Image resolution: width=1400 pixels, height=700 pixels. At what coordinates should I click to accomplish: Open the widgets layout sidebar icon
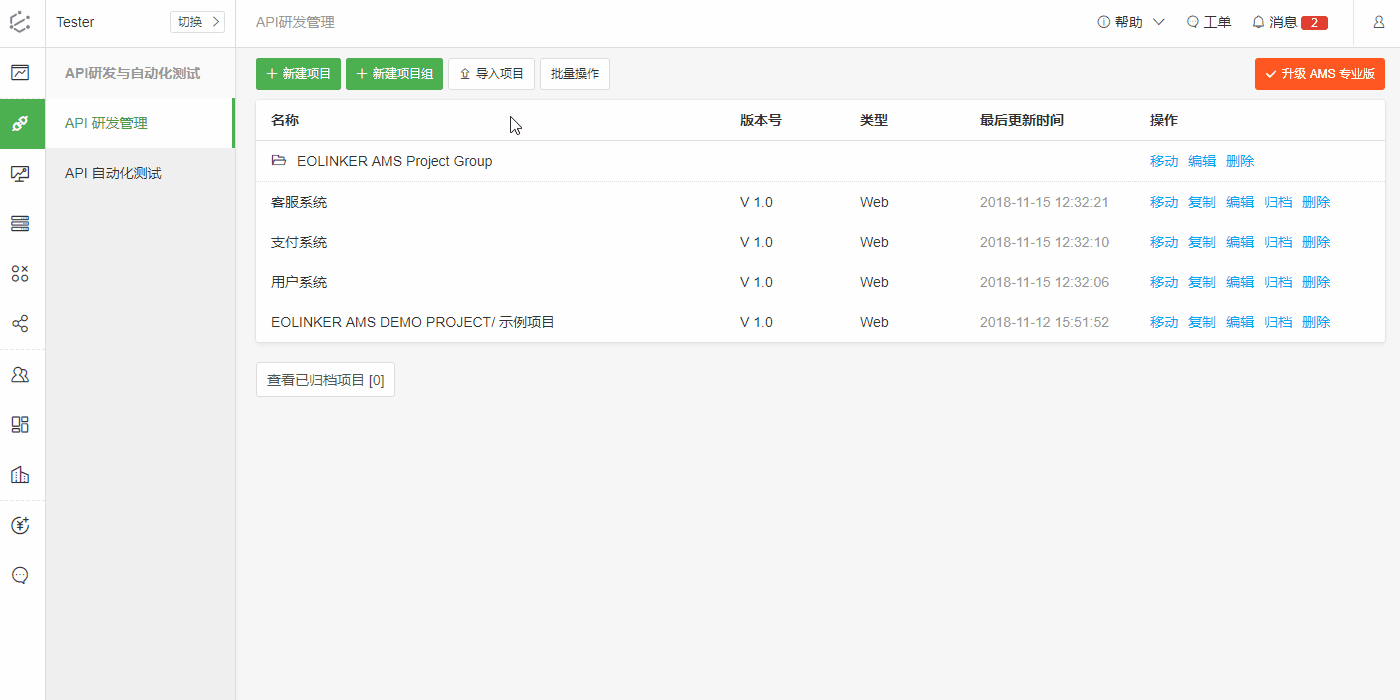[20, 425]
